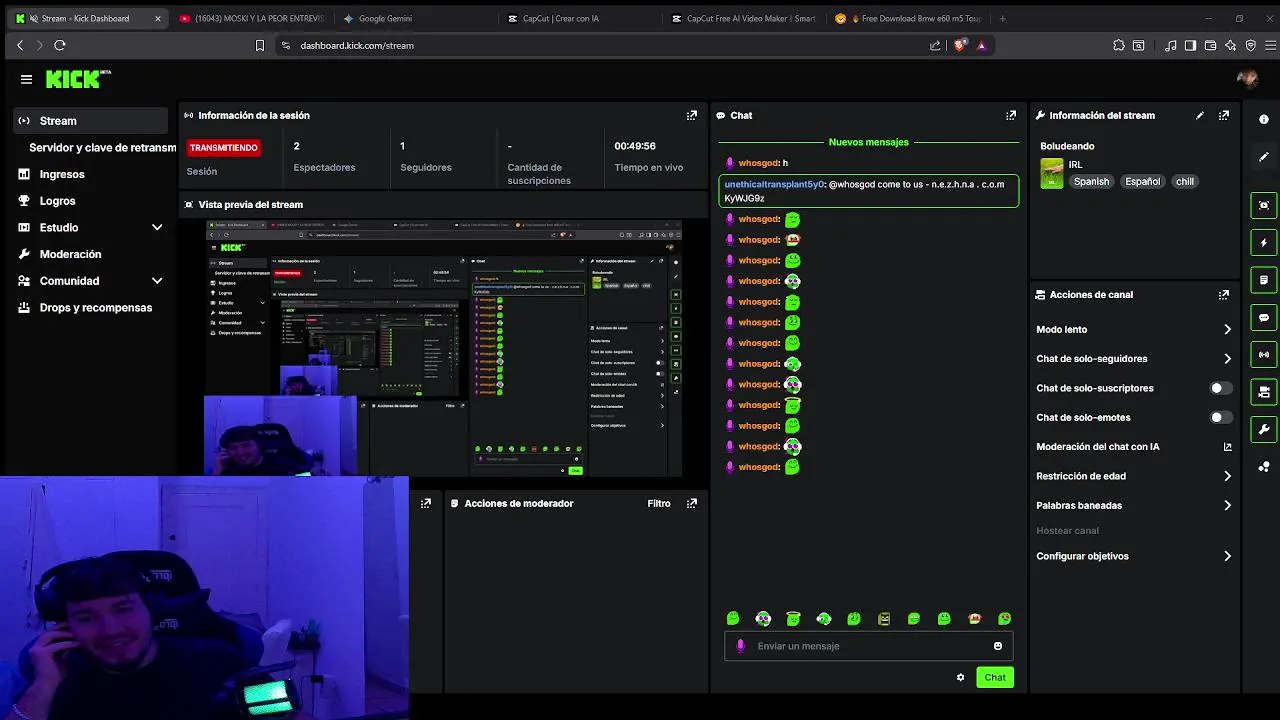Reload the page with browser refresh button

point(60,45)
